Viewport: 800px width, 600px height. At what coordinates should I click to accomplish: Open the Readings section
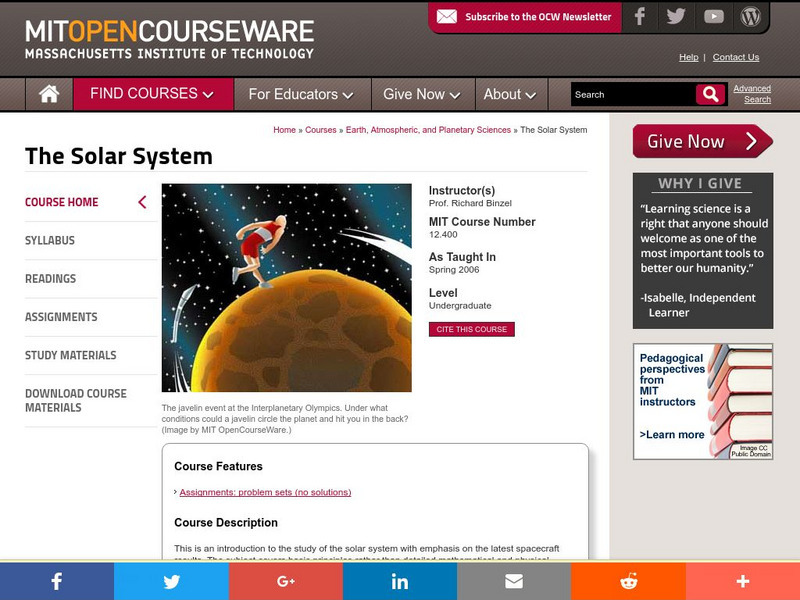click(51, 279)
